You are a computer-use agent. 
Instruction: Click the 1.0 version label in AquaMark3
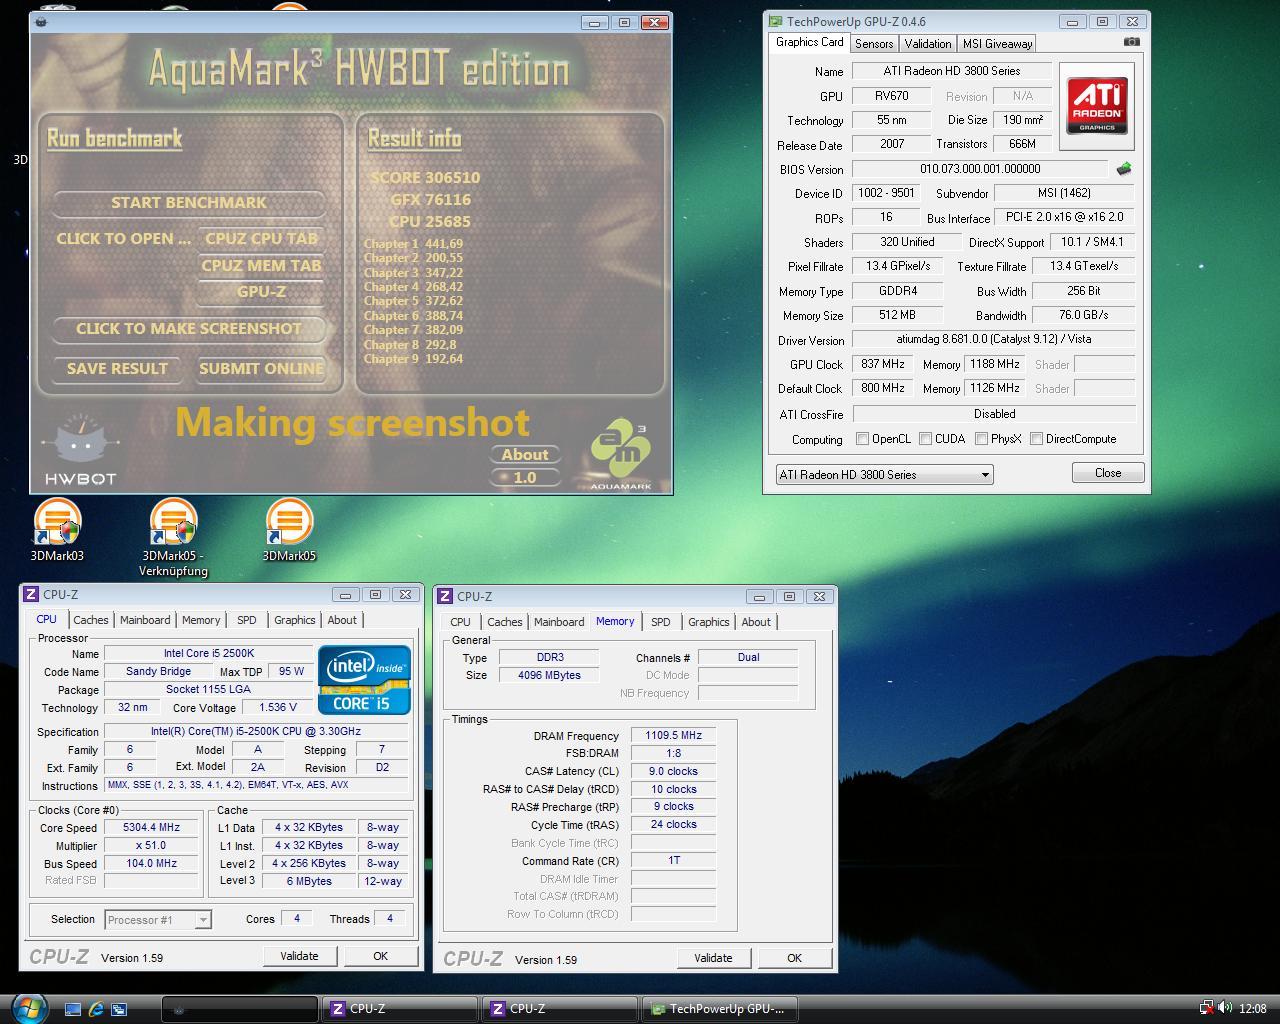tap(525, 478)
